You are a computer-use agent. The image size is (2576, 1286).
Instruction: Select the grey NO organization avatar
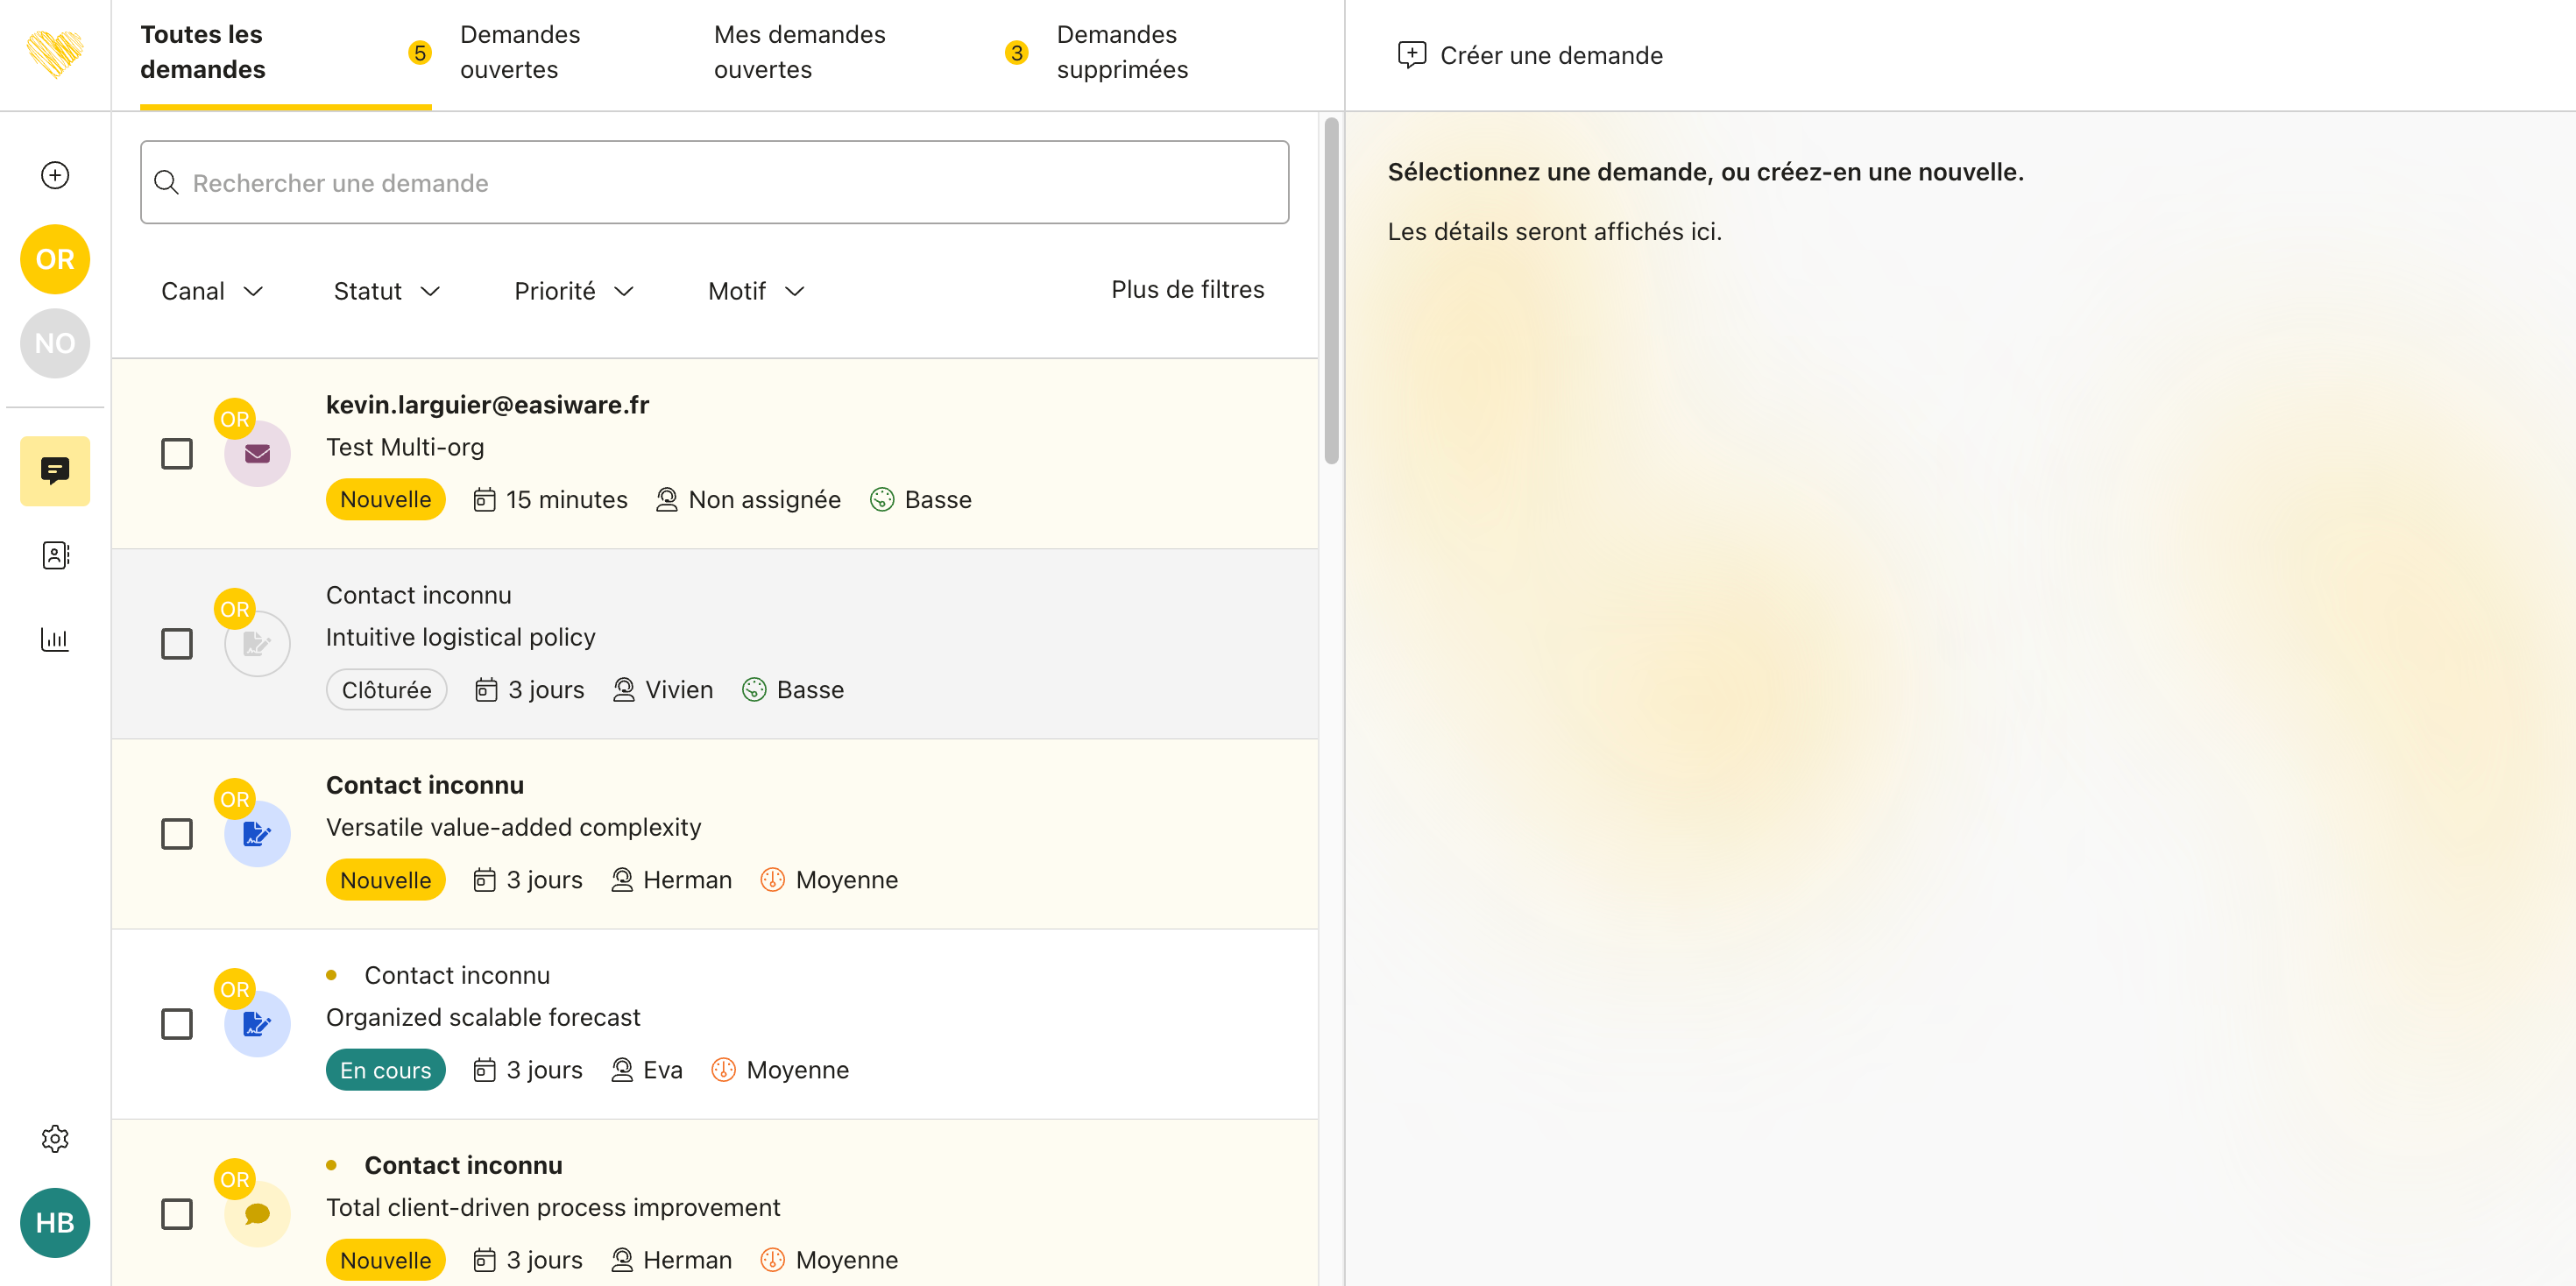(55, 343)
